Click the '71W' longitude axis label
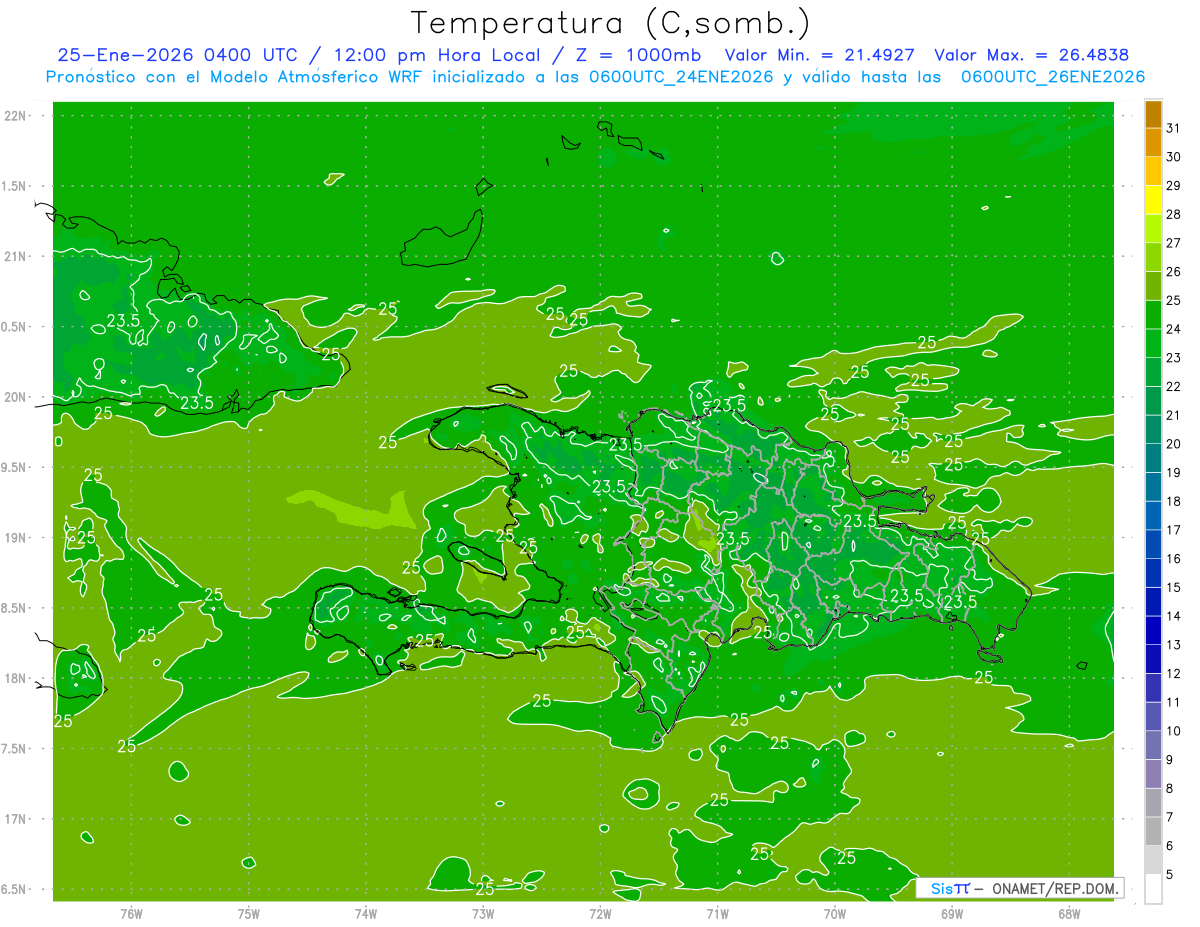The height and width of the screenshot is (927, 1200). pyautogui.click(x=717, y=913)
